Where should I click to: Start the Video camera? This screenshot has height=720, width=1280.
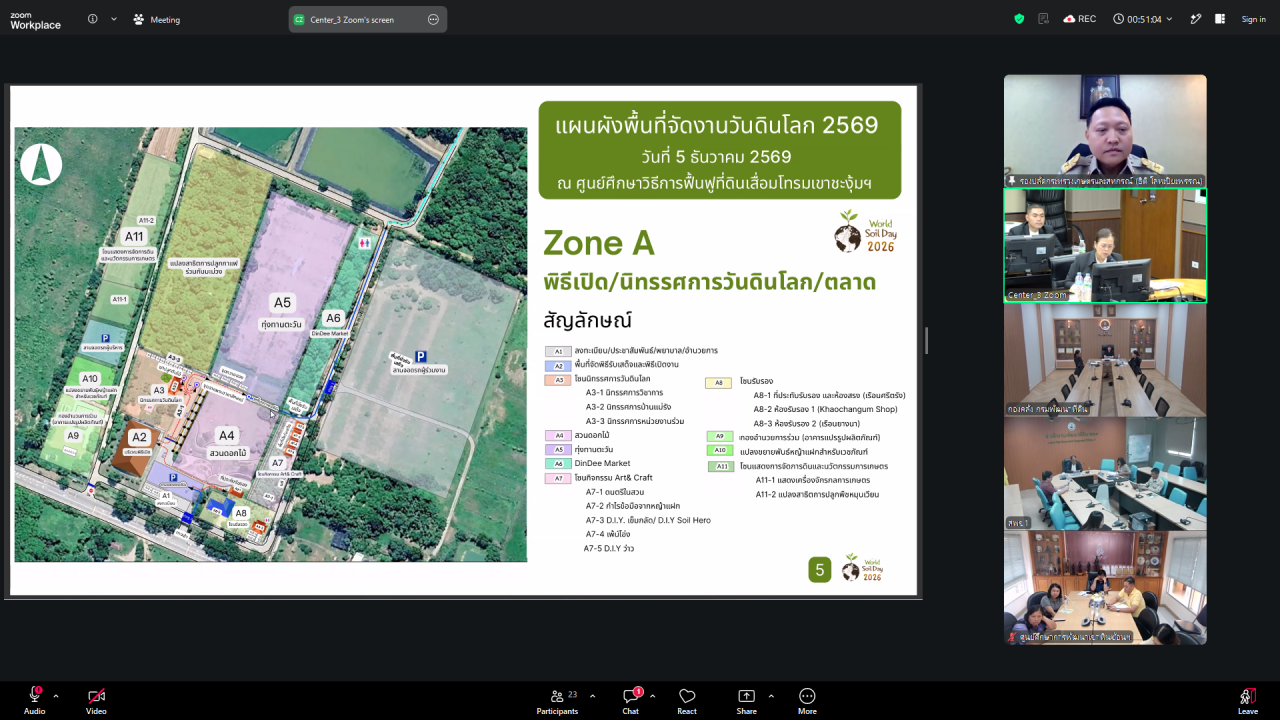click(96, 700)
